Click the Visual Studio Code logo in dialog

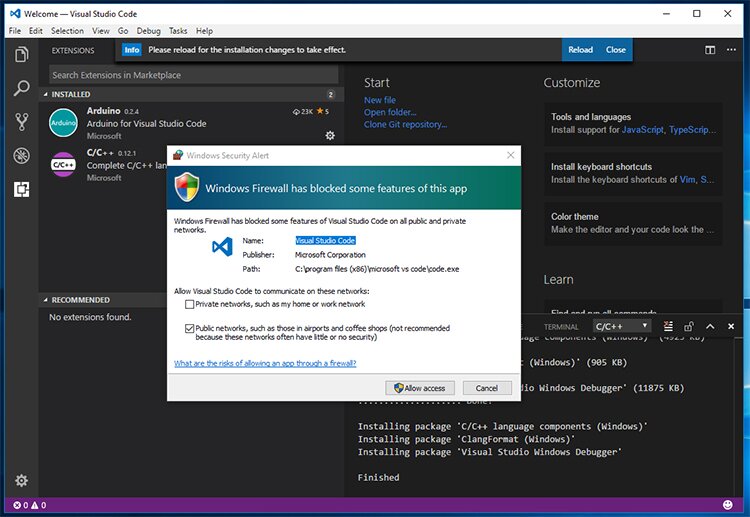(222, 247)
